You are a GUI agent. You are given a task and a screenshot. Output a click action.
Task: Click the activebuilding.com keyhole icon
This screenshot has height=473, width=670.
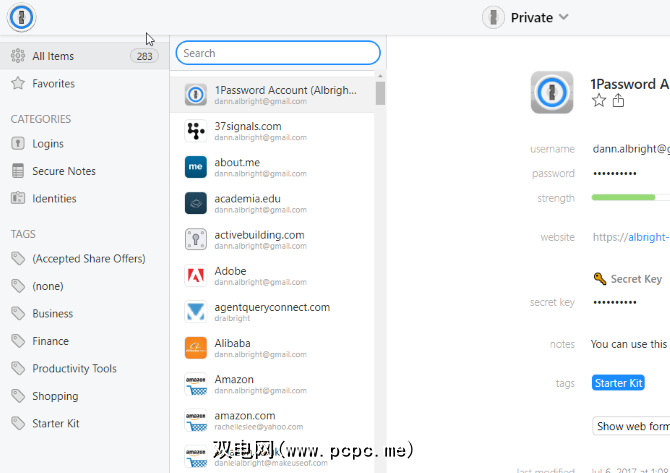click(196, 239)
